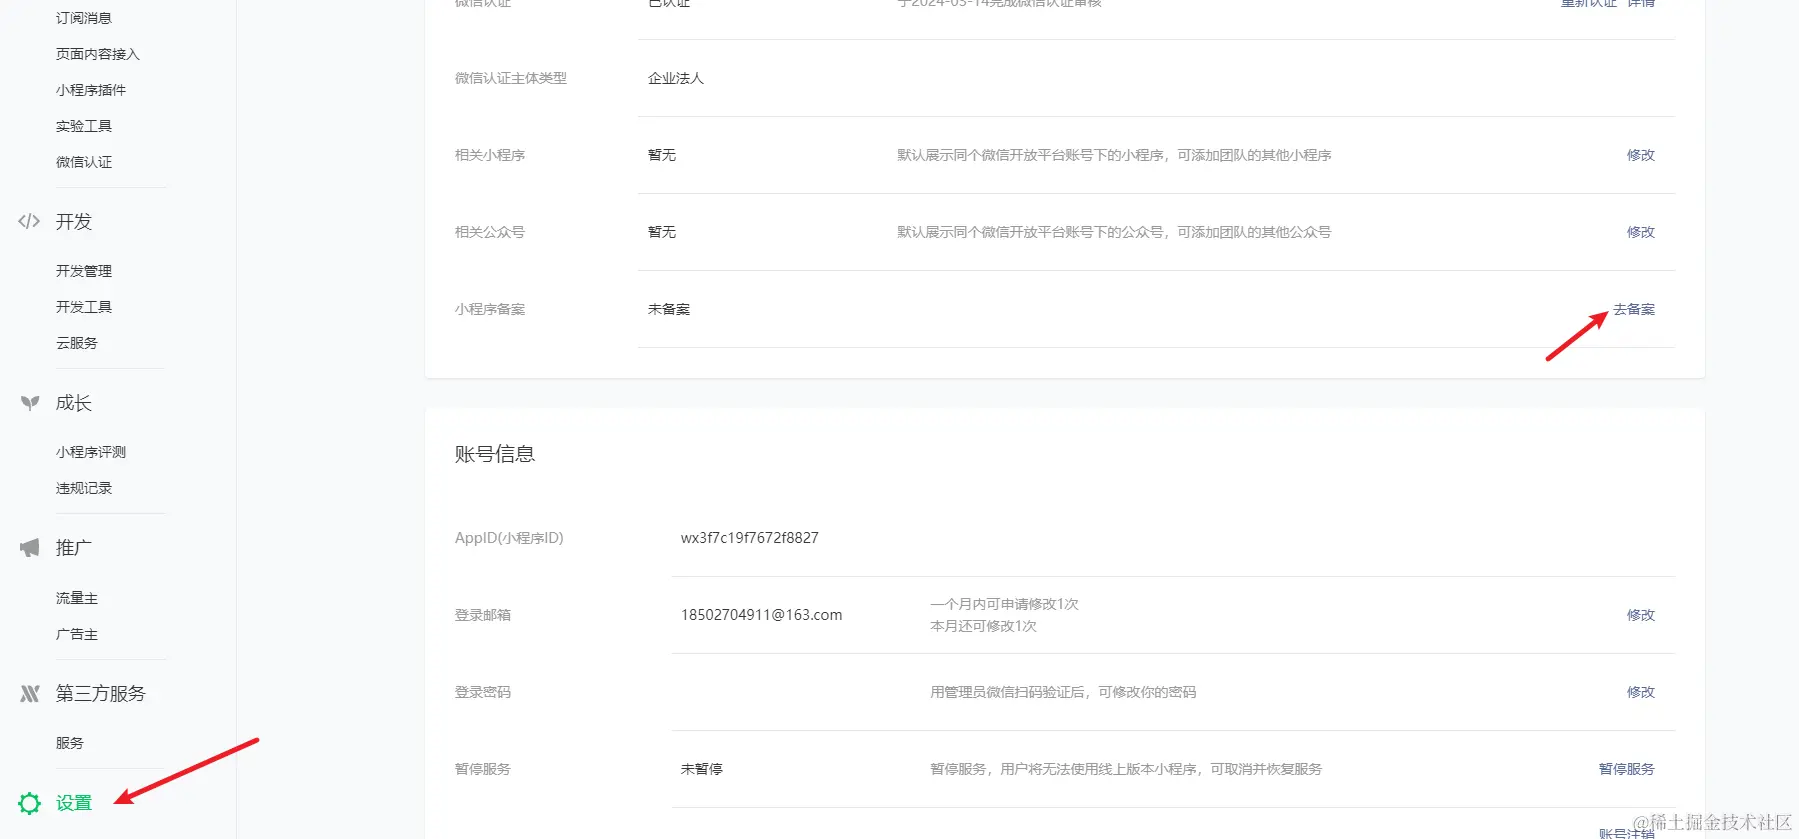Click the 账号信息 section heading

tap(495, 454)
